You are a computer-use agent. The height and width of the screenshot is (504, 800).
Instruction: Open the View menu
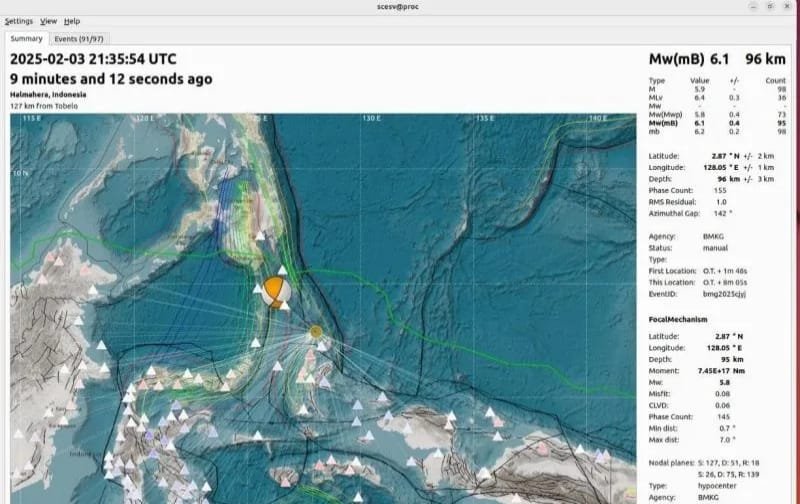click(48, 21)
